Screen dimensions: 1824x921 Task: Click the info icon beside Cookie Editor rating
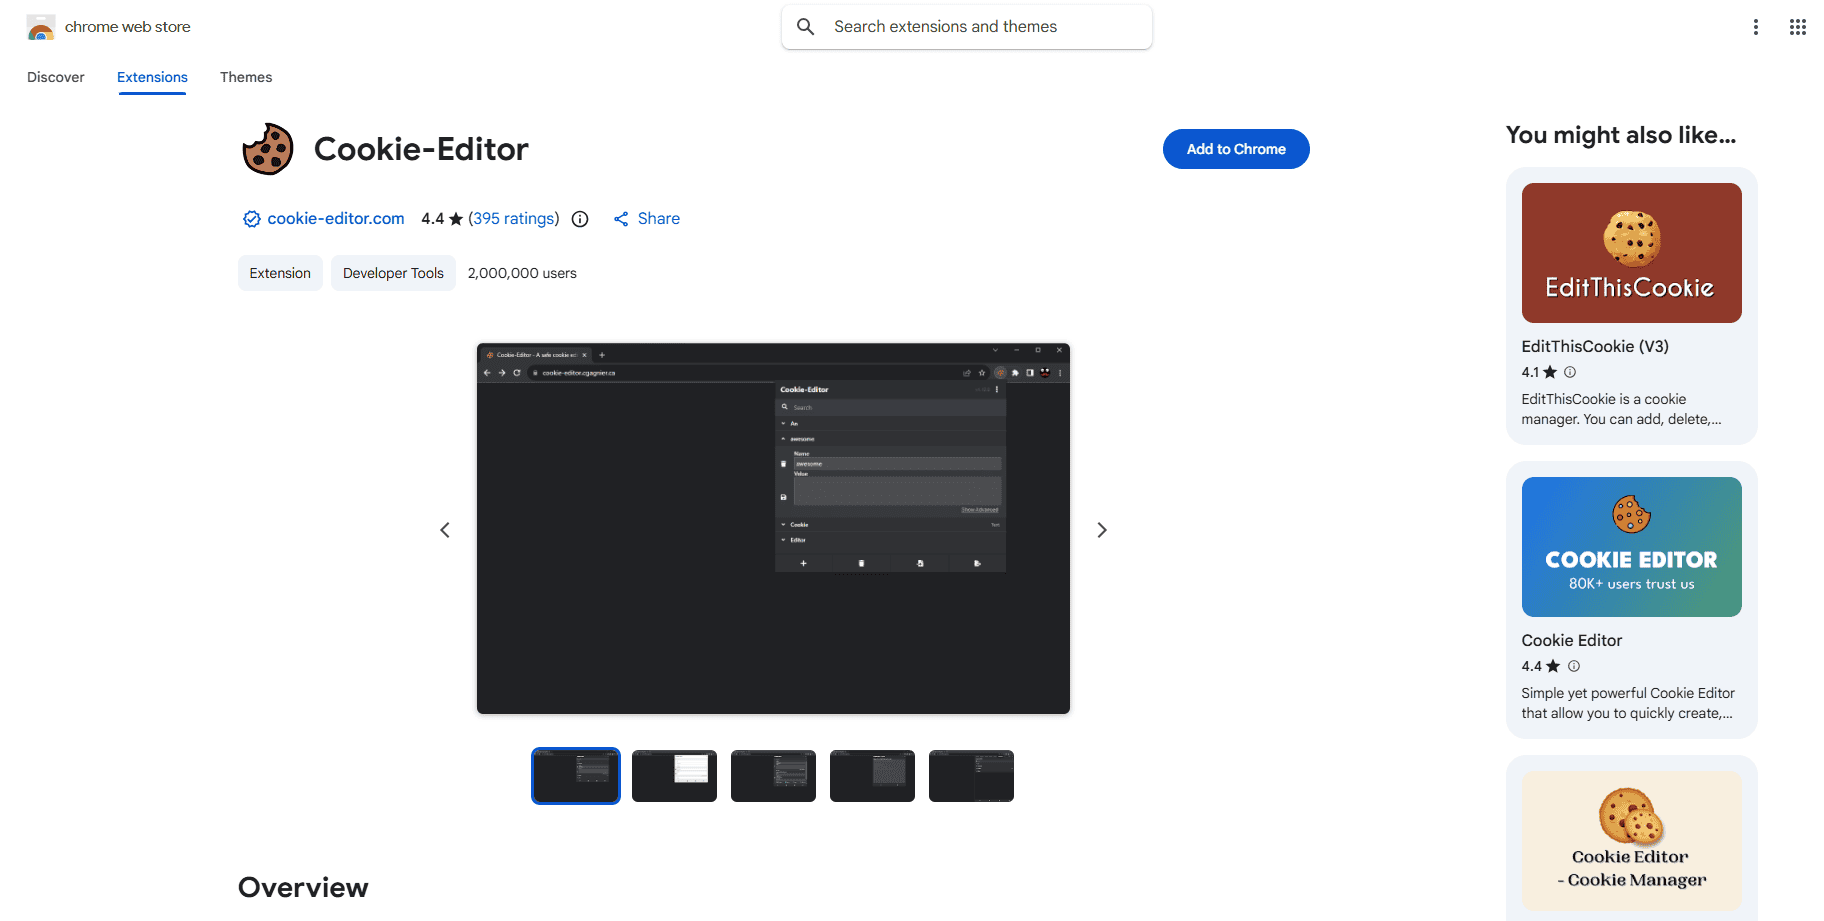1574,666
